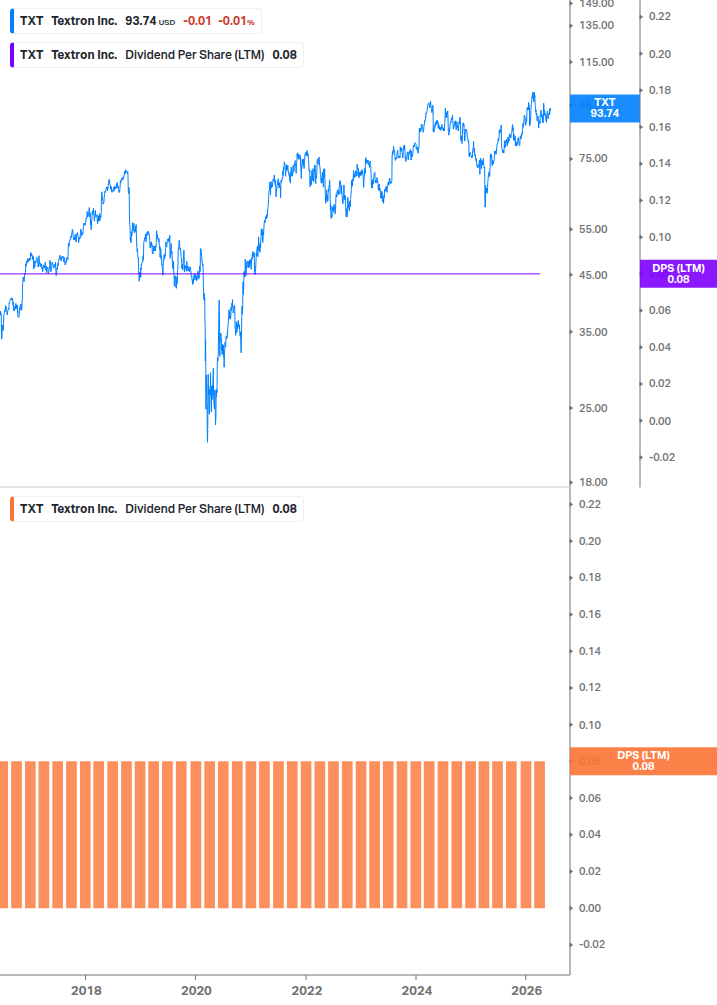Click the orange color bar of lower DPS legend
717x1005 pixels.
[12, 509]
